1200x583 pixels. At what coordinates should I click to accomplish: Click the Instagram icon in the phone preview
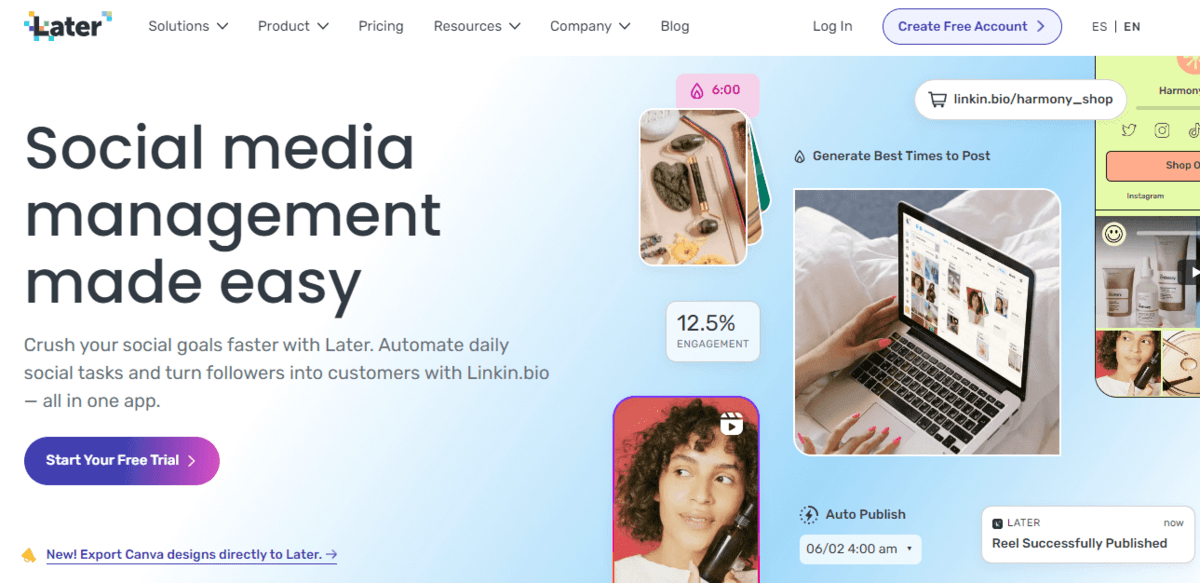[1162, 130]
